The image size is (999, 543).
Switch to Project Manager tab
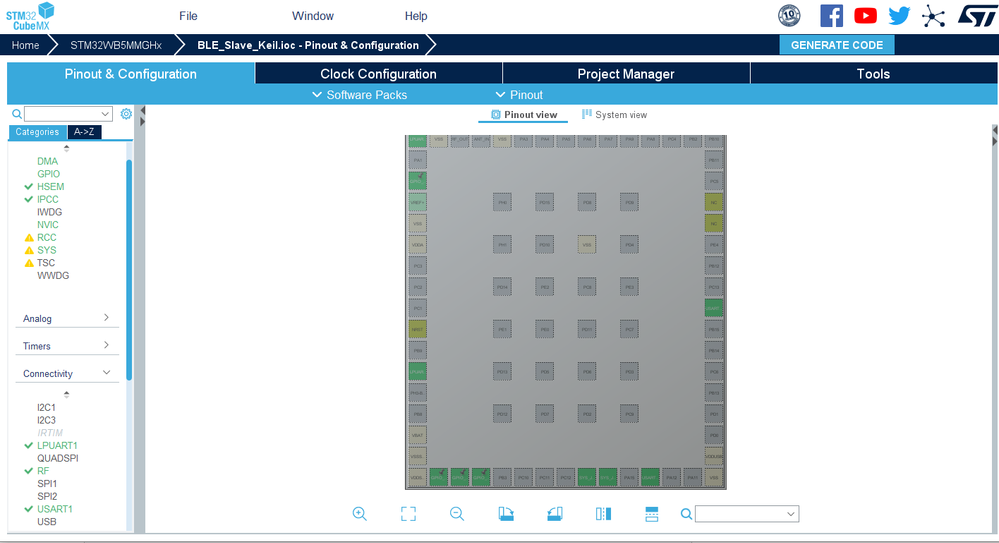[626, 74]
